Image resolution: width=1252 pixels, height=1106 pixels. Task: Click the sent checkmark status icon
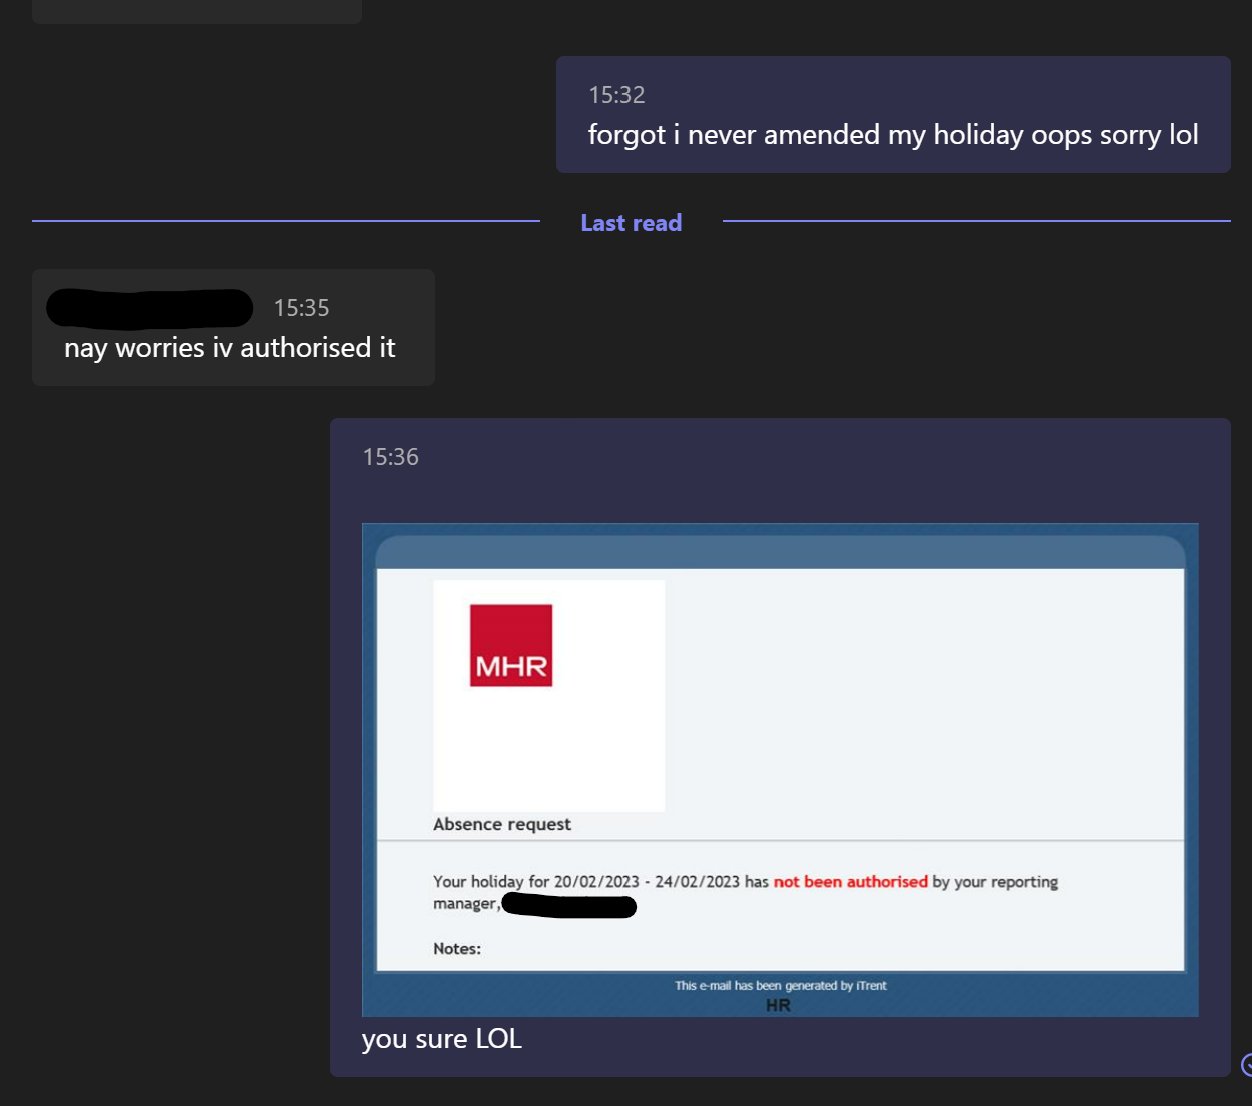click(1246, 1064)
